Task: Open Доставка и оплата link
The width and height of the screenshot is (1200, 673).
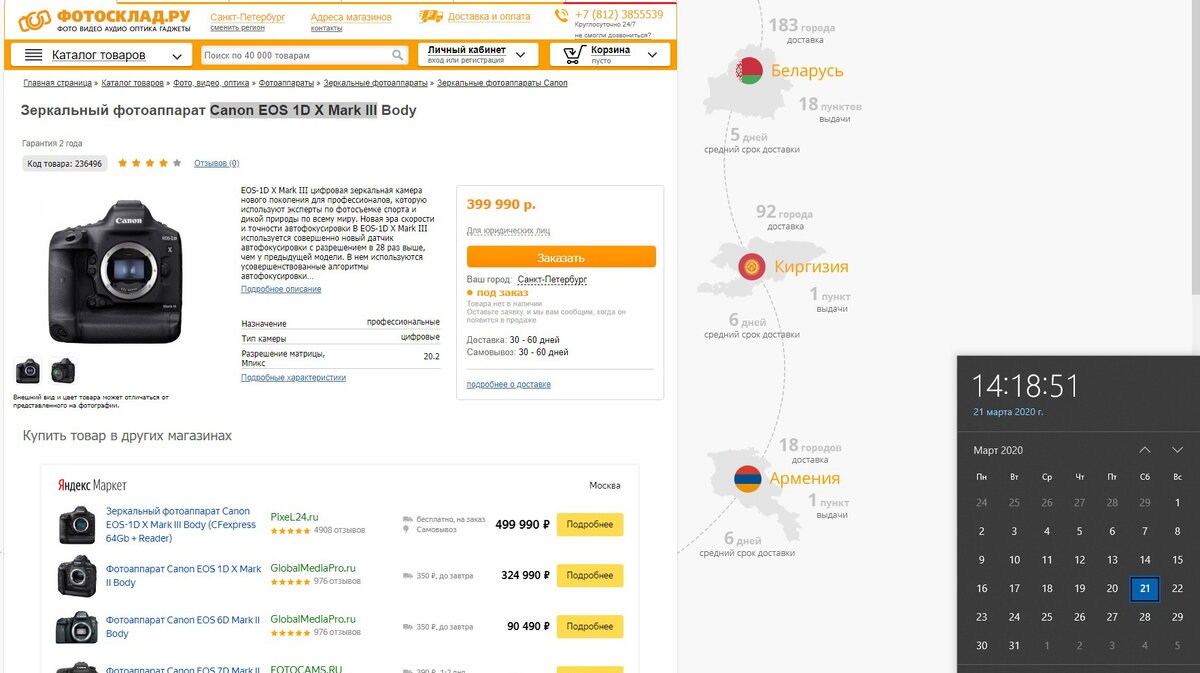Action: (x=489, y=17)
